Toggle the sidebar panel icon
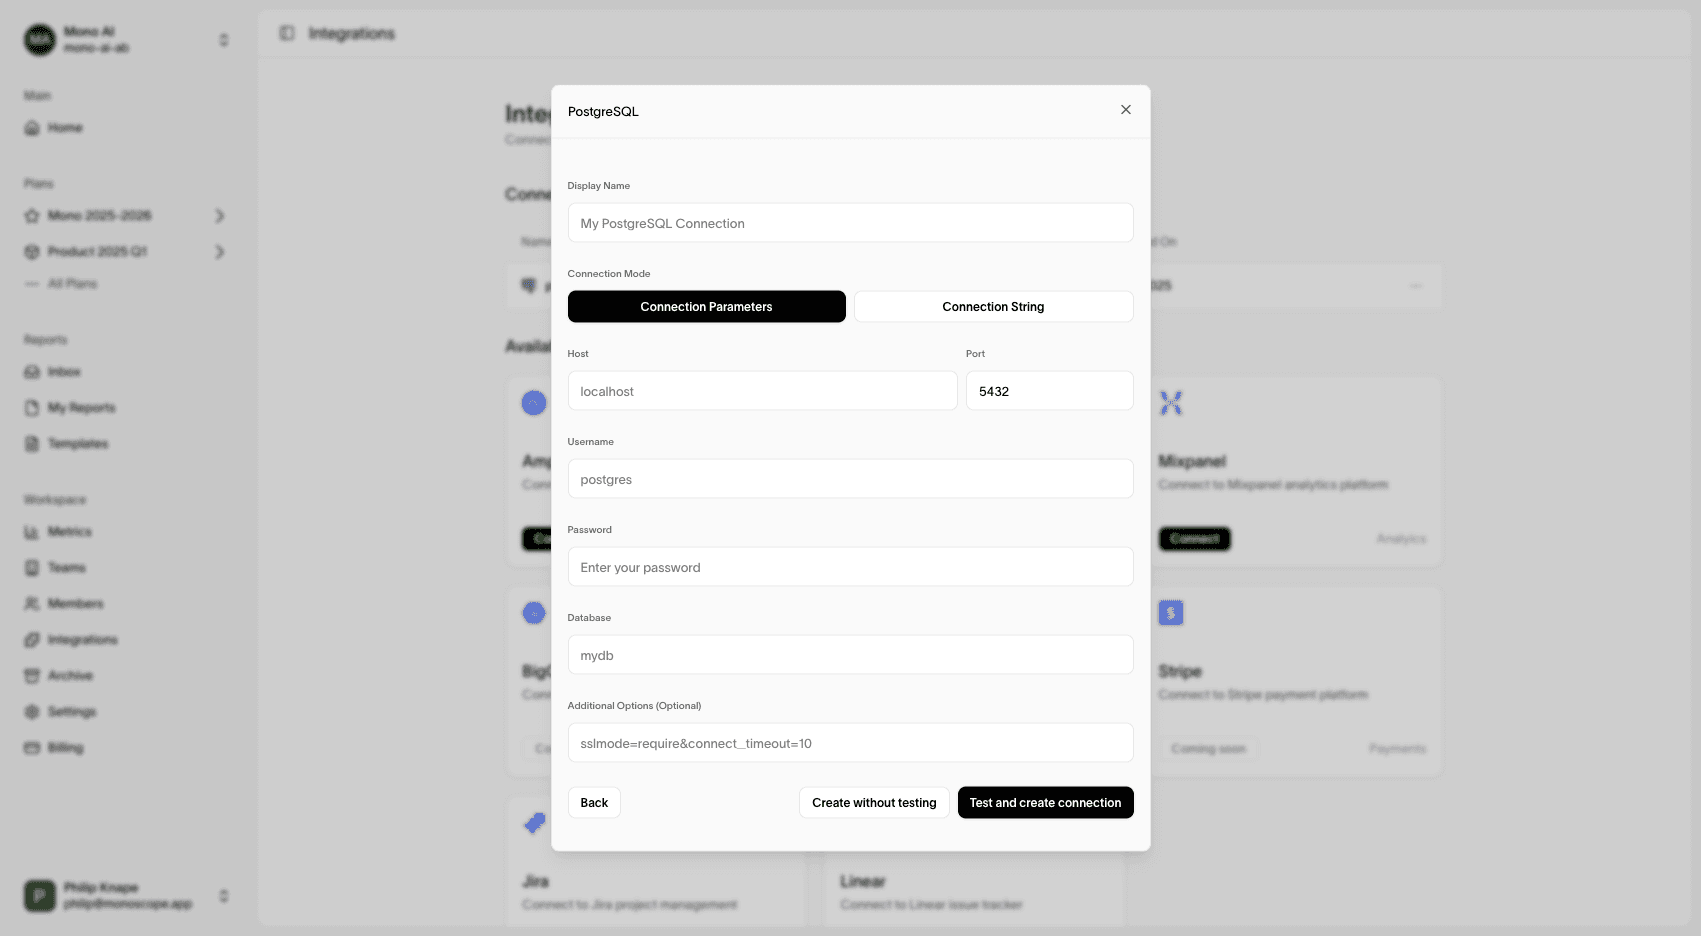The height and width of the screenshot is (936, 1701). [x=287, y=33]
